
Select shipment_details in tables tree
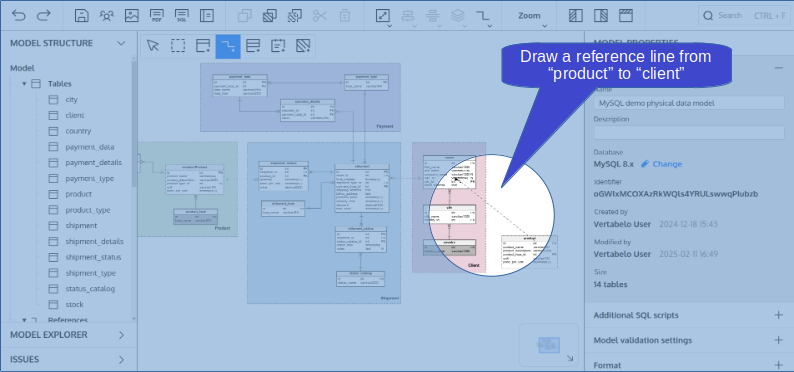point(94,241)
